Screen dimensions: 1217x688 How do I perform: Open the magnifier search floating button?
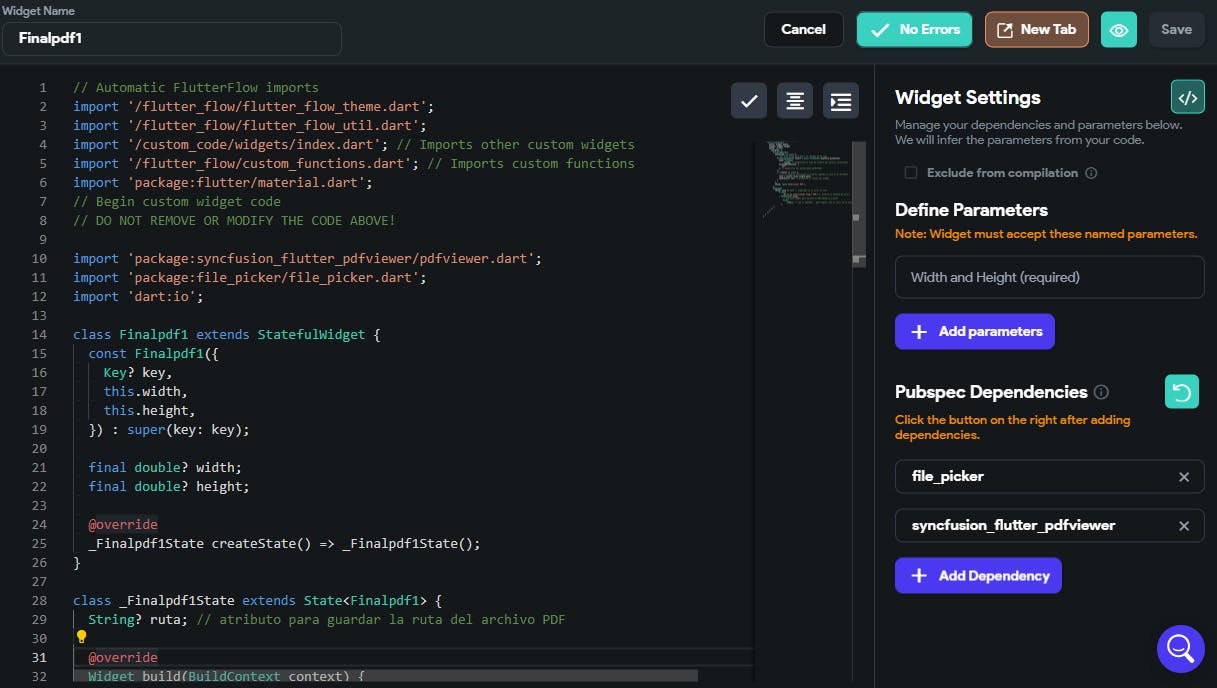[x=1180, y=649]
